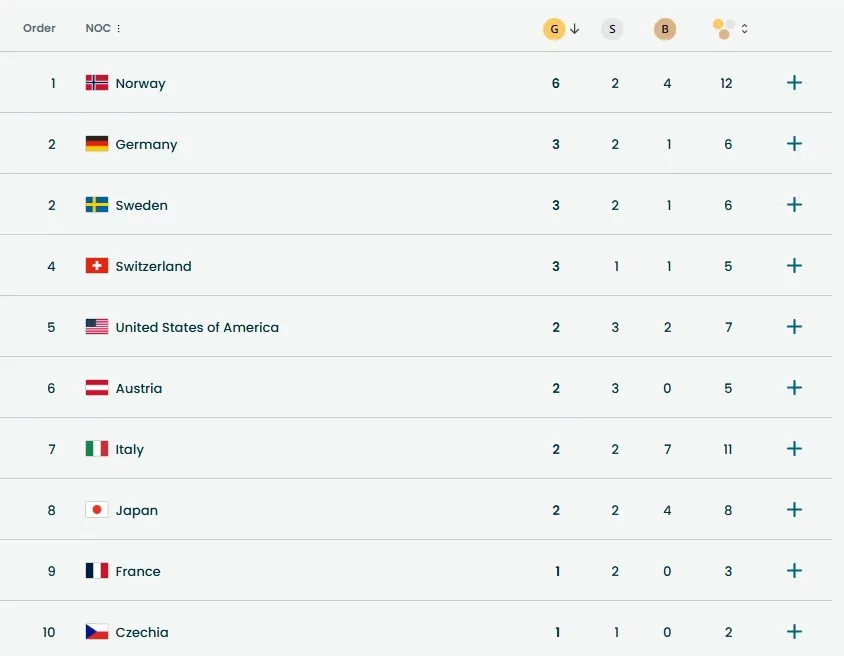
Task: Toggle total medals sort arrows
Action: [745, 29]
